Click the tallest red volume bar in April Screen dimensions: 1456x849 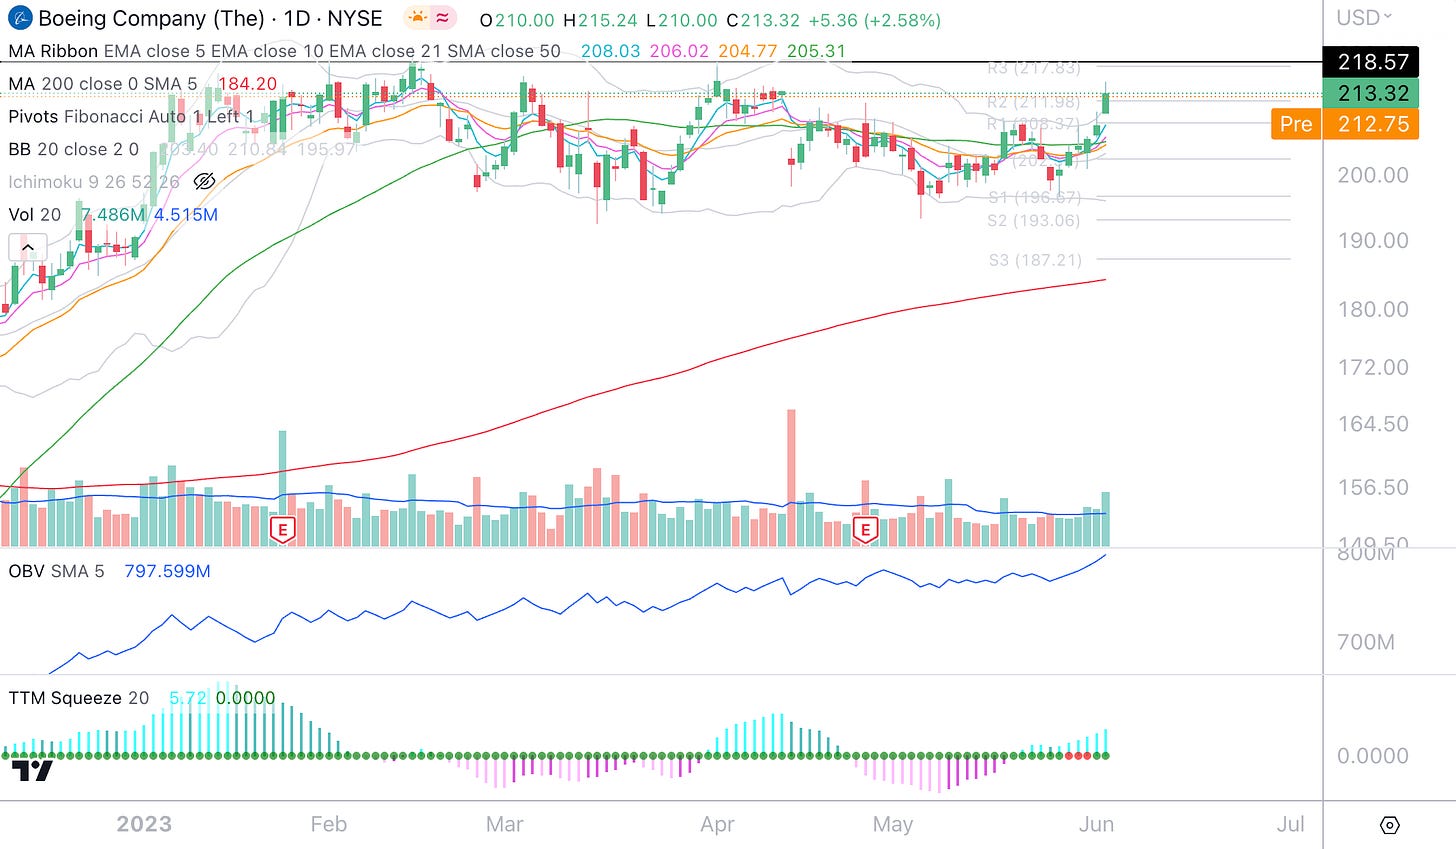pos(791,477)
